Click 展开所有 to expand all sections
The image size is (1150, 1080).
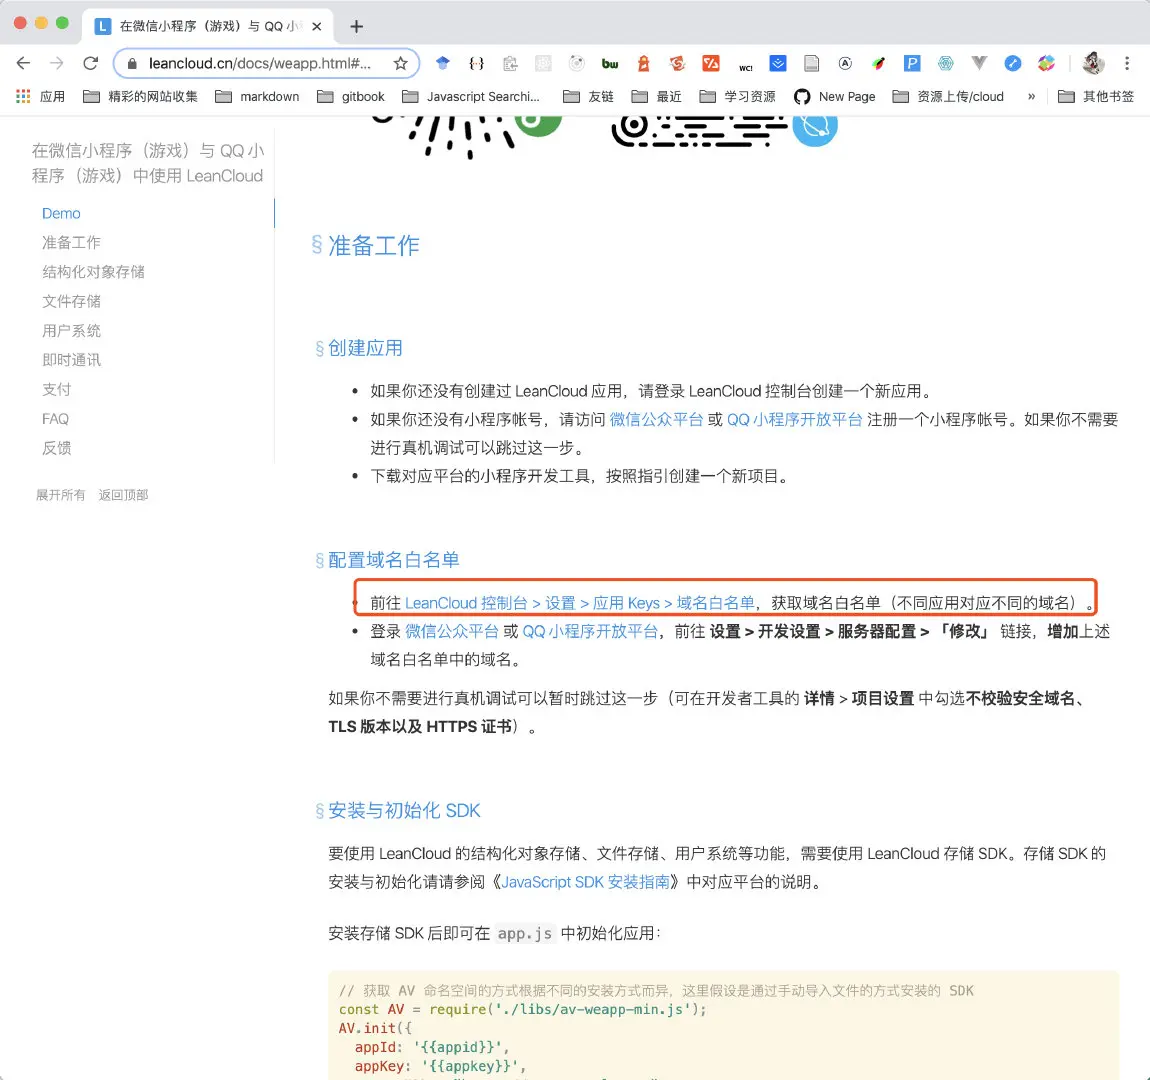click(x=60, y=495)
